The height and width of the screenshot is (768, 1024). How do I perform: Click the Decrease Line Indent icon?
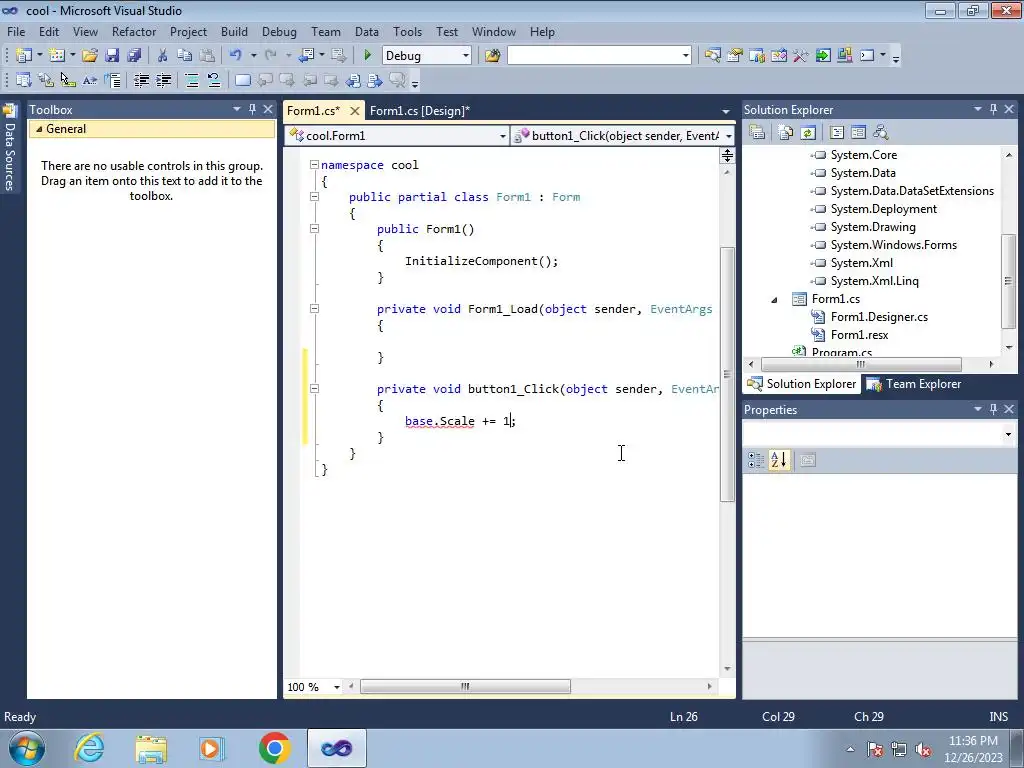(x=141, y=80)
